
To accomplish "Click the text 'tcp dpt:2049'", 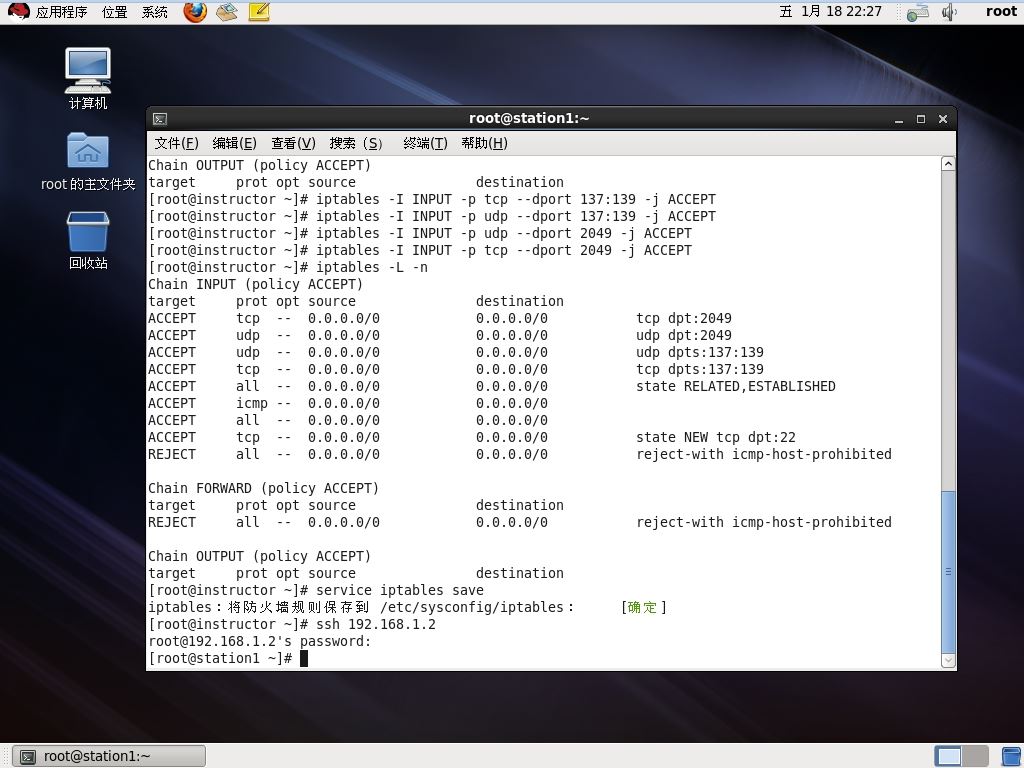I will coord(684,319).
